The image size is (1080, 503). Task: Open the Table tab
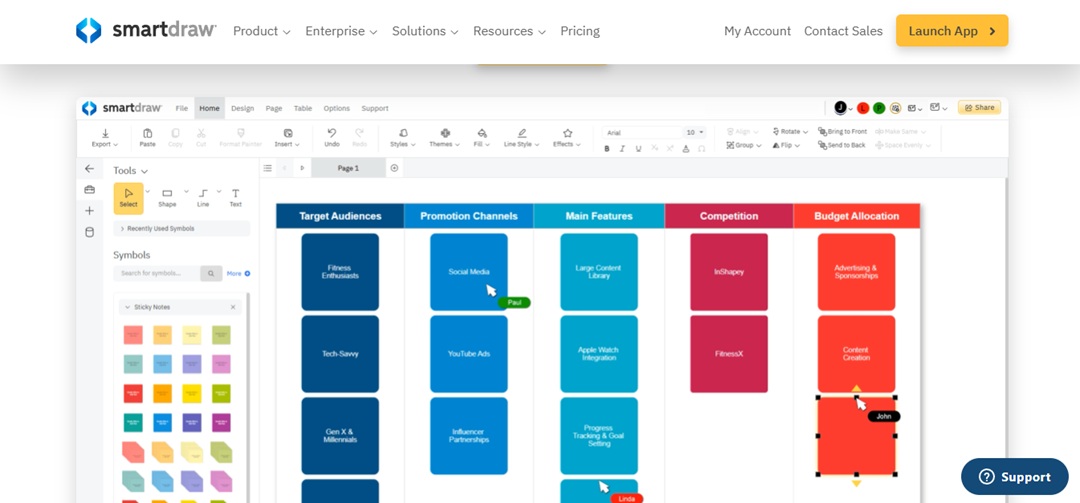[x=303, y=108]
